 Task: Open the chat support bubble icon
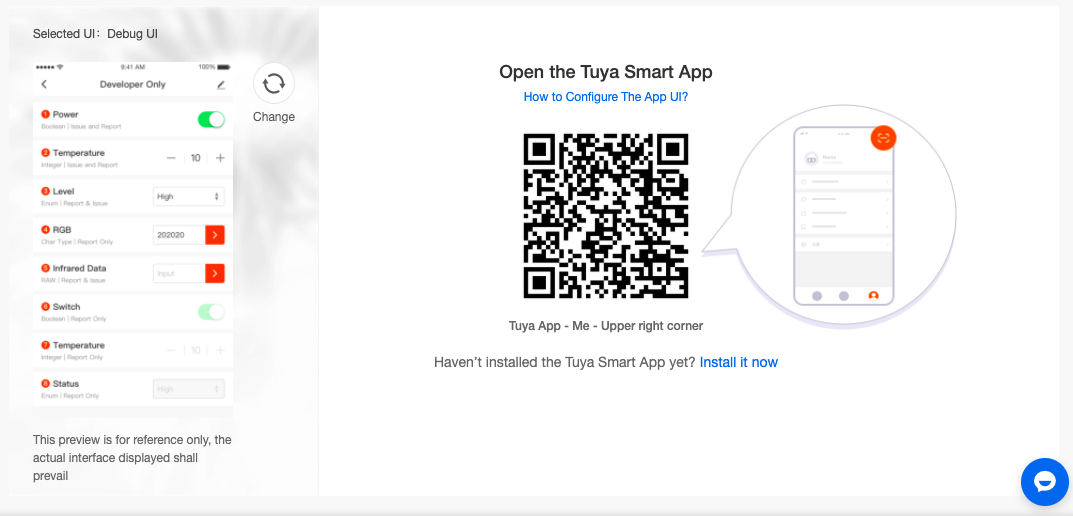(1045, 482)
